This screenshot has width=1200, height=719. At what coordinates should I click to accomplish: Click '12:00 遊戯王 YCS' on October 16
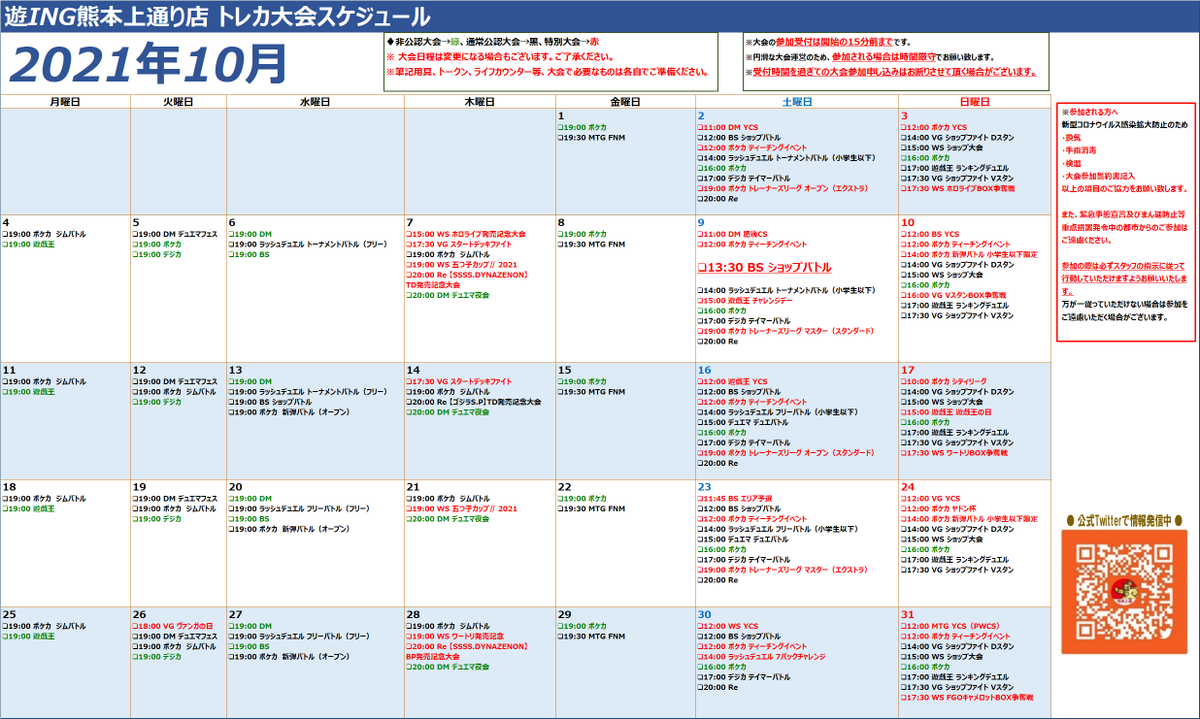[733, 381]
